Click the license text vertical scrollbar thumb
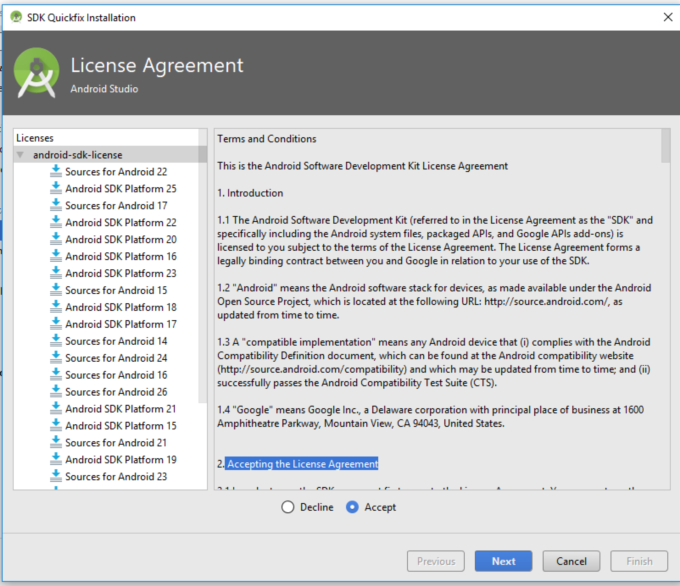This screenshot has height=586, width=680. (x=666, y=146)
